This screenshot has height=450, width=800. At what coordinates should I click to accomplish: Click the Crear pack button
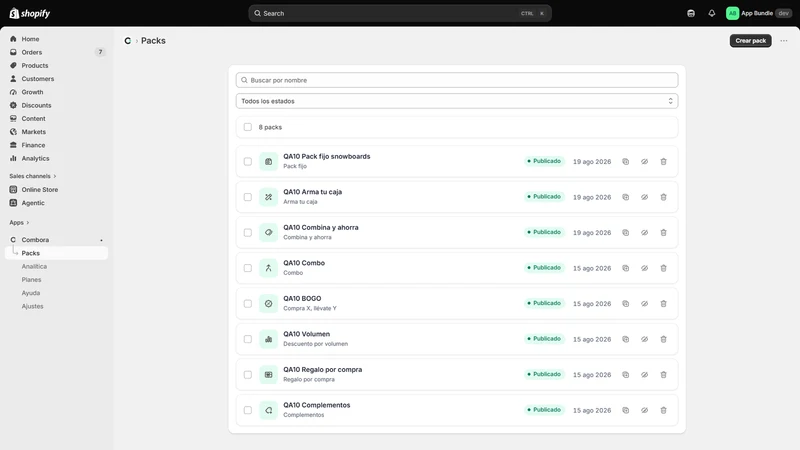750,41
